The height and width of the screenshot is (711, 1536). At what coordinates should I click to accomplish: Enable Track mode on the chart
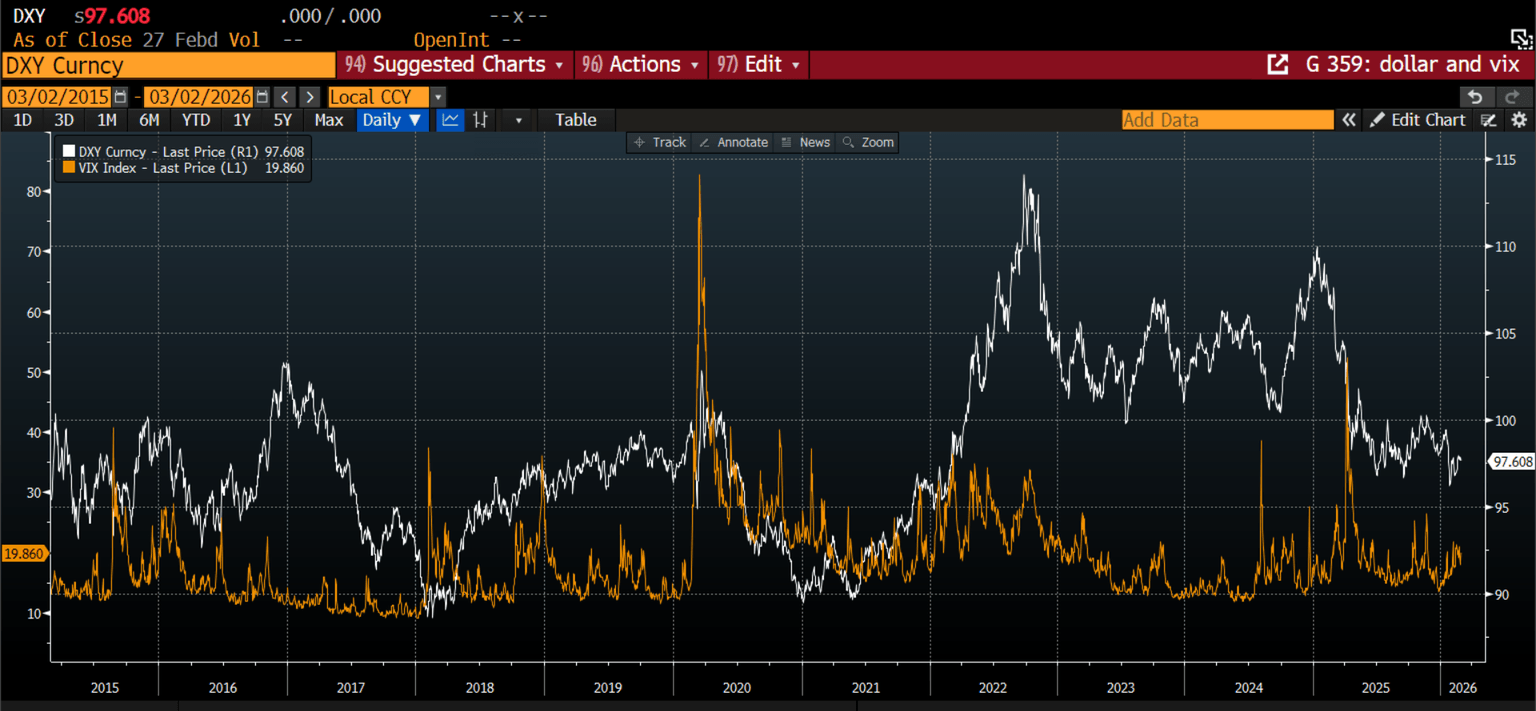click(659, 142)
